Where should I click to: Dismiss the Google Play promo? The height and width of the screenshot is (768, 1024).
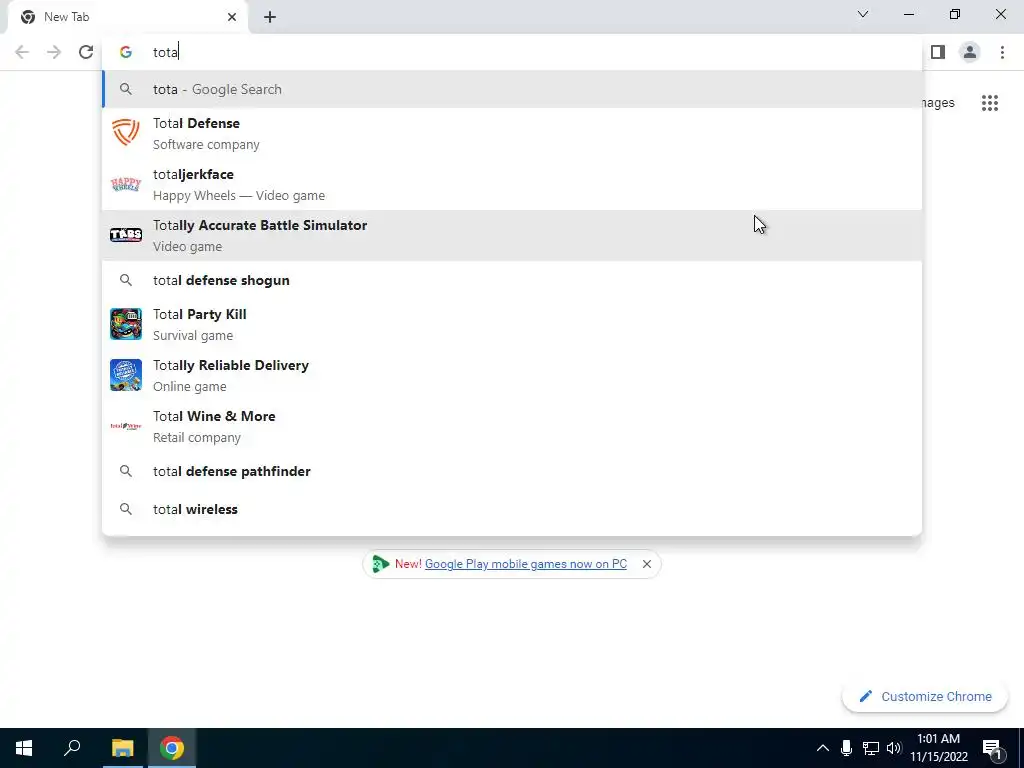point(647,564)
